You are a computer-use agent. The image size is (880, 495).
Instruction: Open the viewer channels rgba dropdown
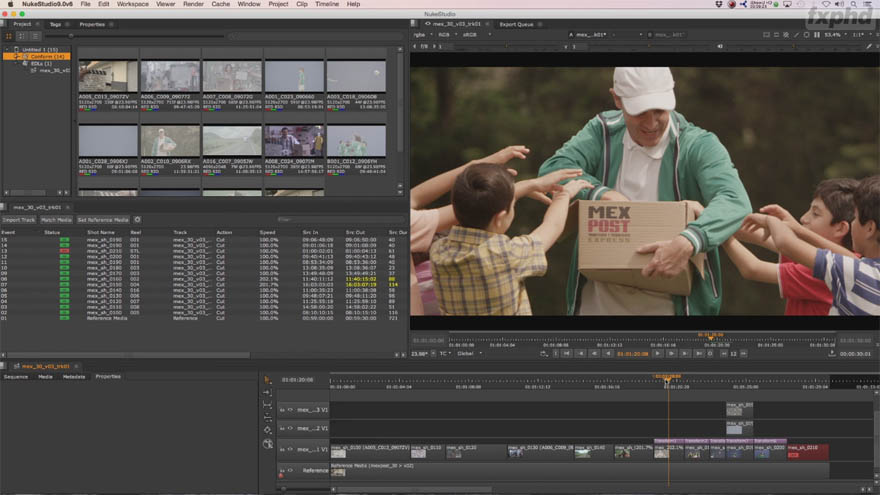423,35
